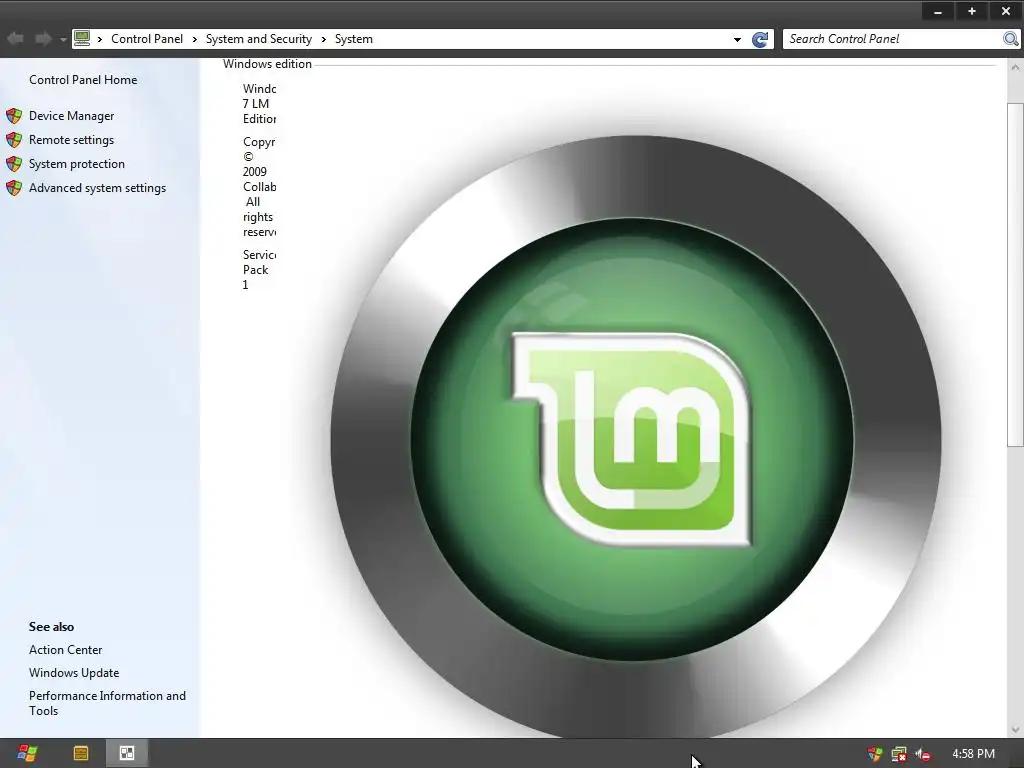The image size is (1024, 768).
Task: Click the Windows edition heading
Action: click(267, 64)
